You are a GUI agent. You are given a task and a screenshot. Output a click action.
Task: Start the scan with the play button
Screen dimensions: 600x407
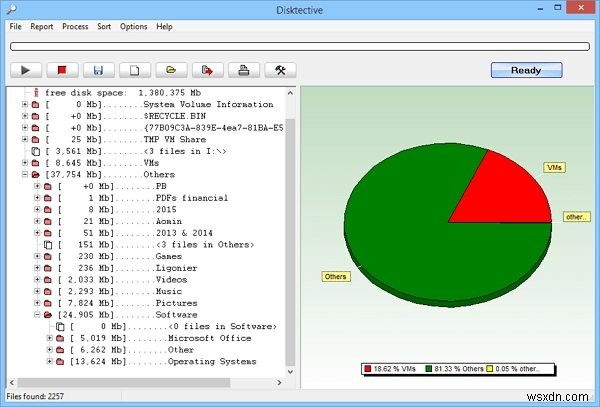26,70
